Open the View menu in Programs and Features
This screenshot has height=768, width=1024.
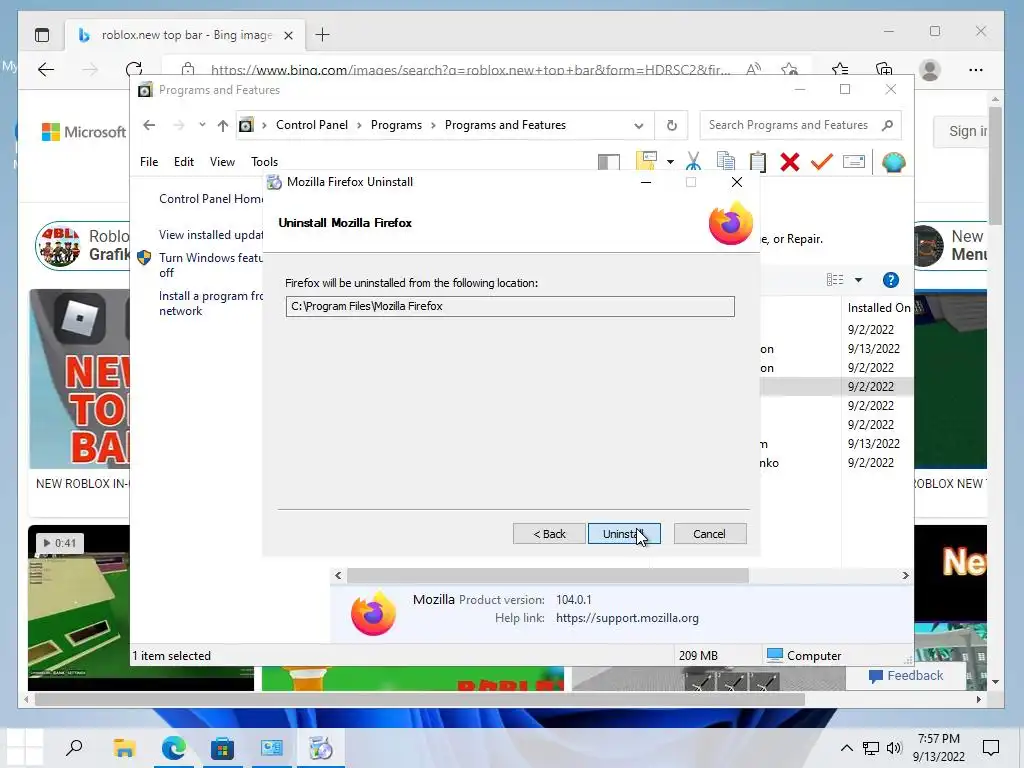222,161
